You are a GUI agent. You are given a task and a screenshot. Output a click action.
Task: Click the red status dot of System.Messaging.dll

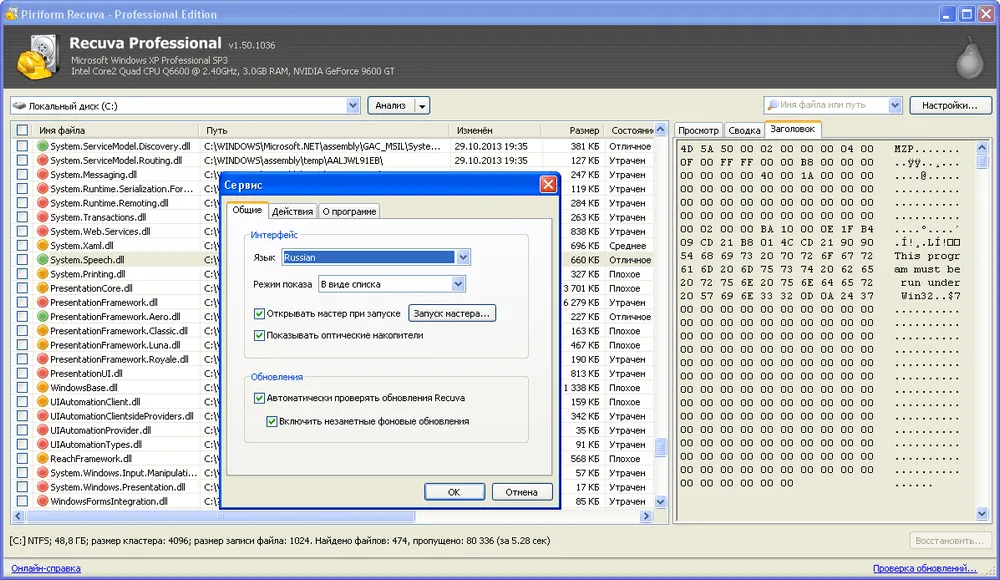coord(43,175)
